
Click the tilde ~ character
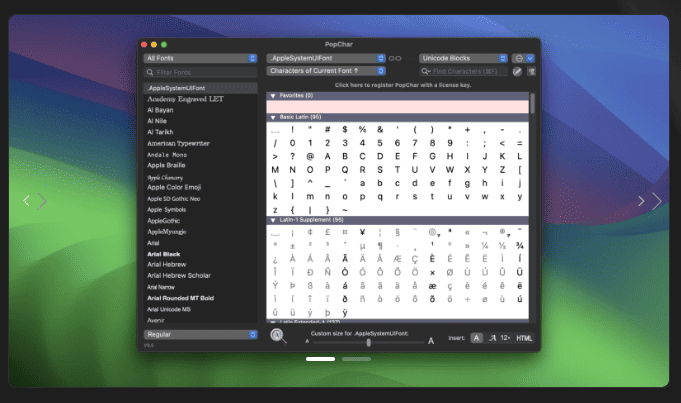point(345,210)
